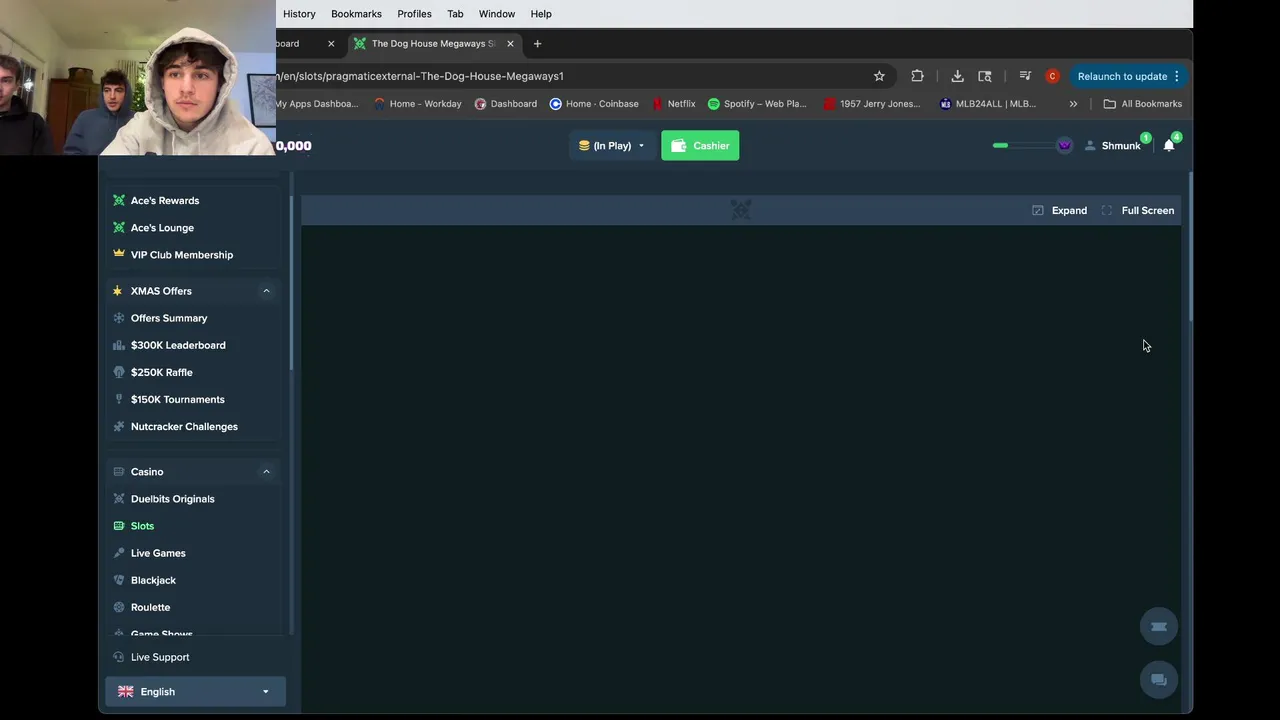Click the Duelbits logo above the game
Viewport: 1280px width, 720px height.
[740, 210]
